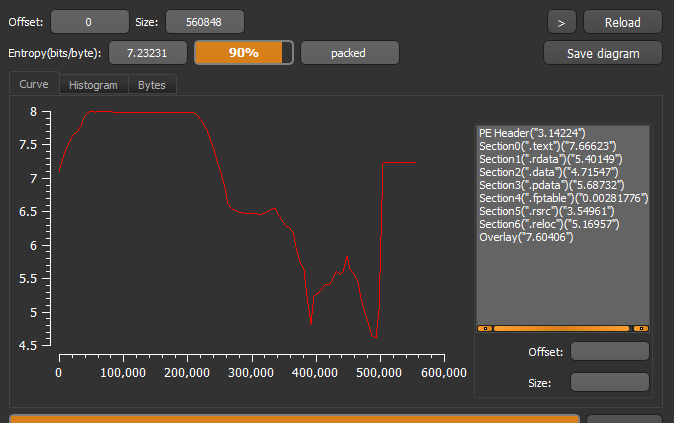
Task: Click the section list horizontal scrollbar thumb
Action: tap(561, 328)
